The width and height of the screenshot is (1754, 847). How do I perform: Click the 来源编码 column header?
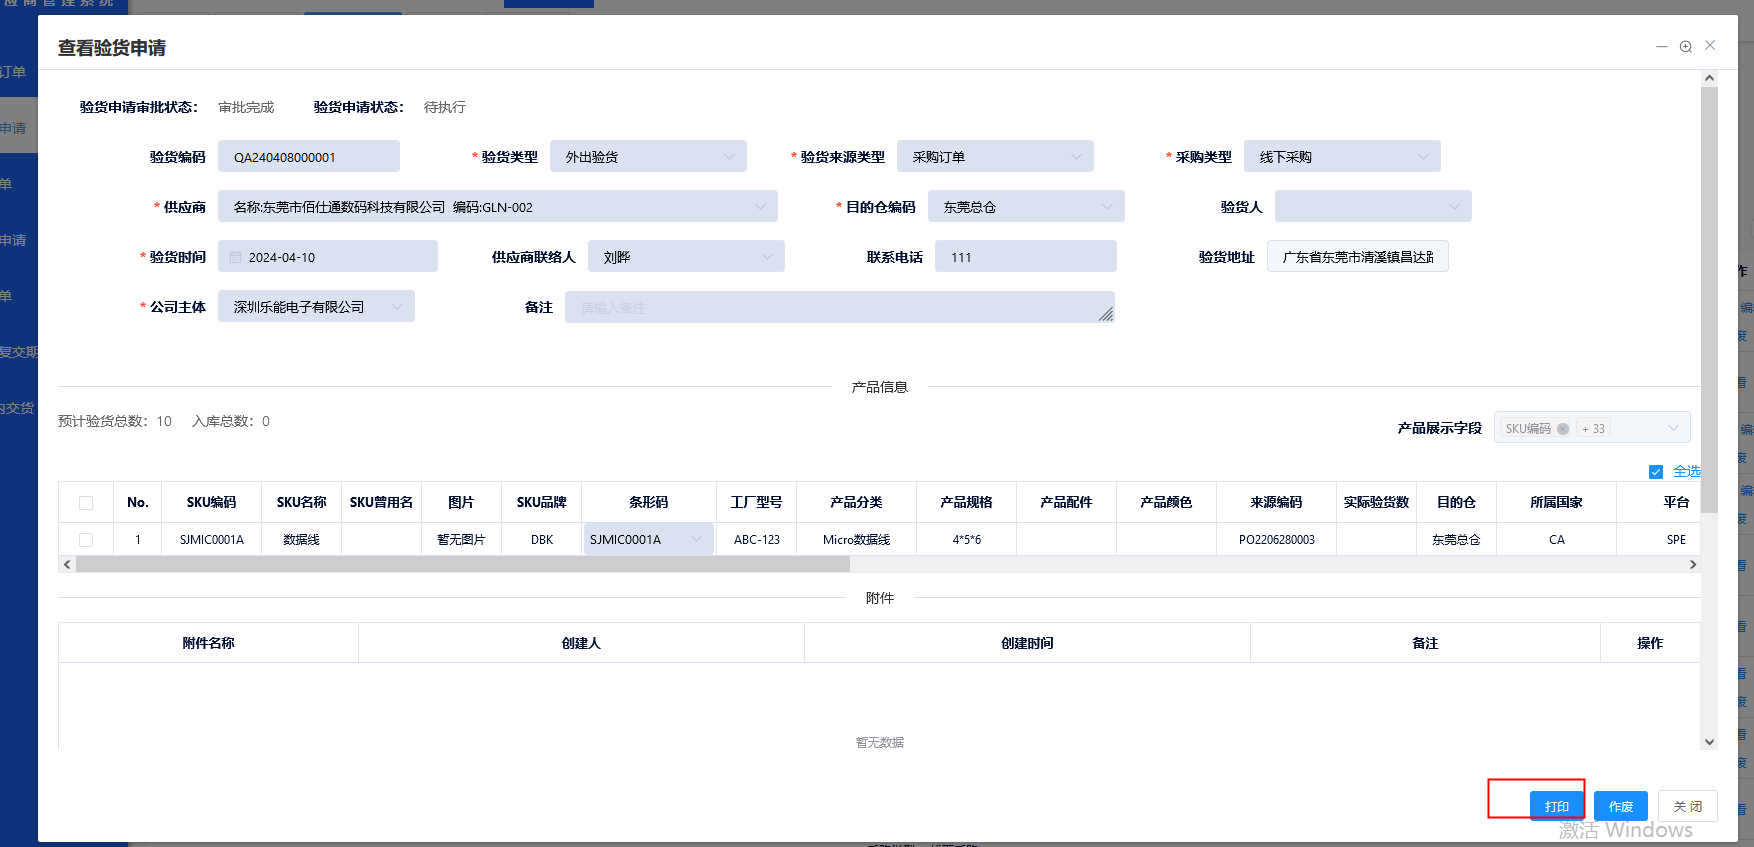click(x=1276, y=503)
